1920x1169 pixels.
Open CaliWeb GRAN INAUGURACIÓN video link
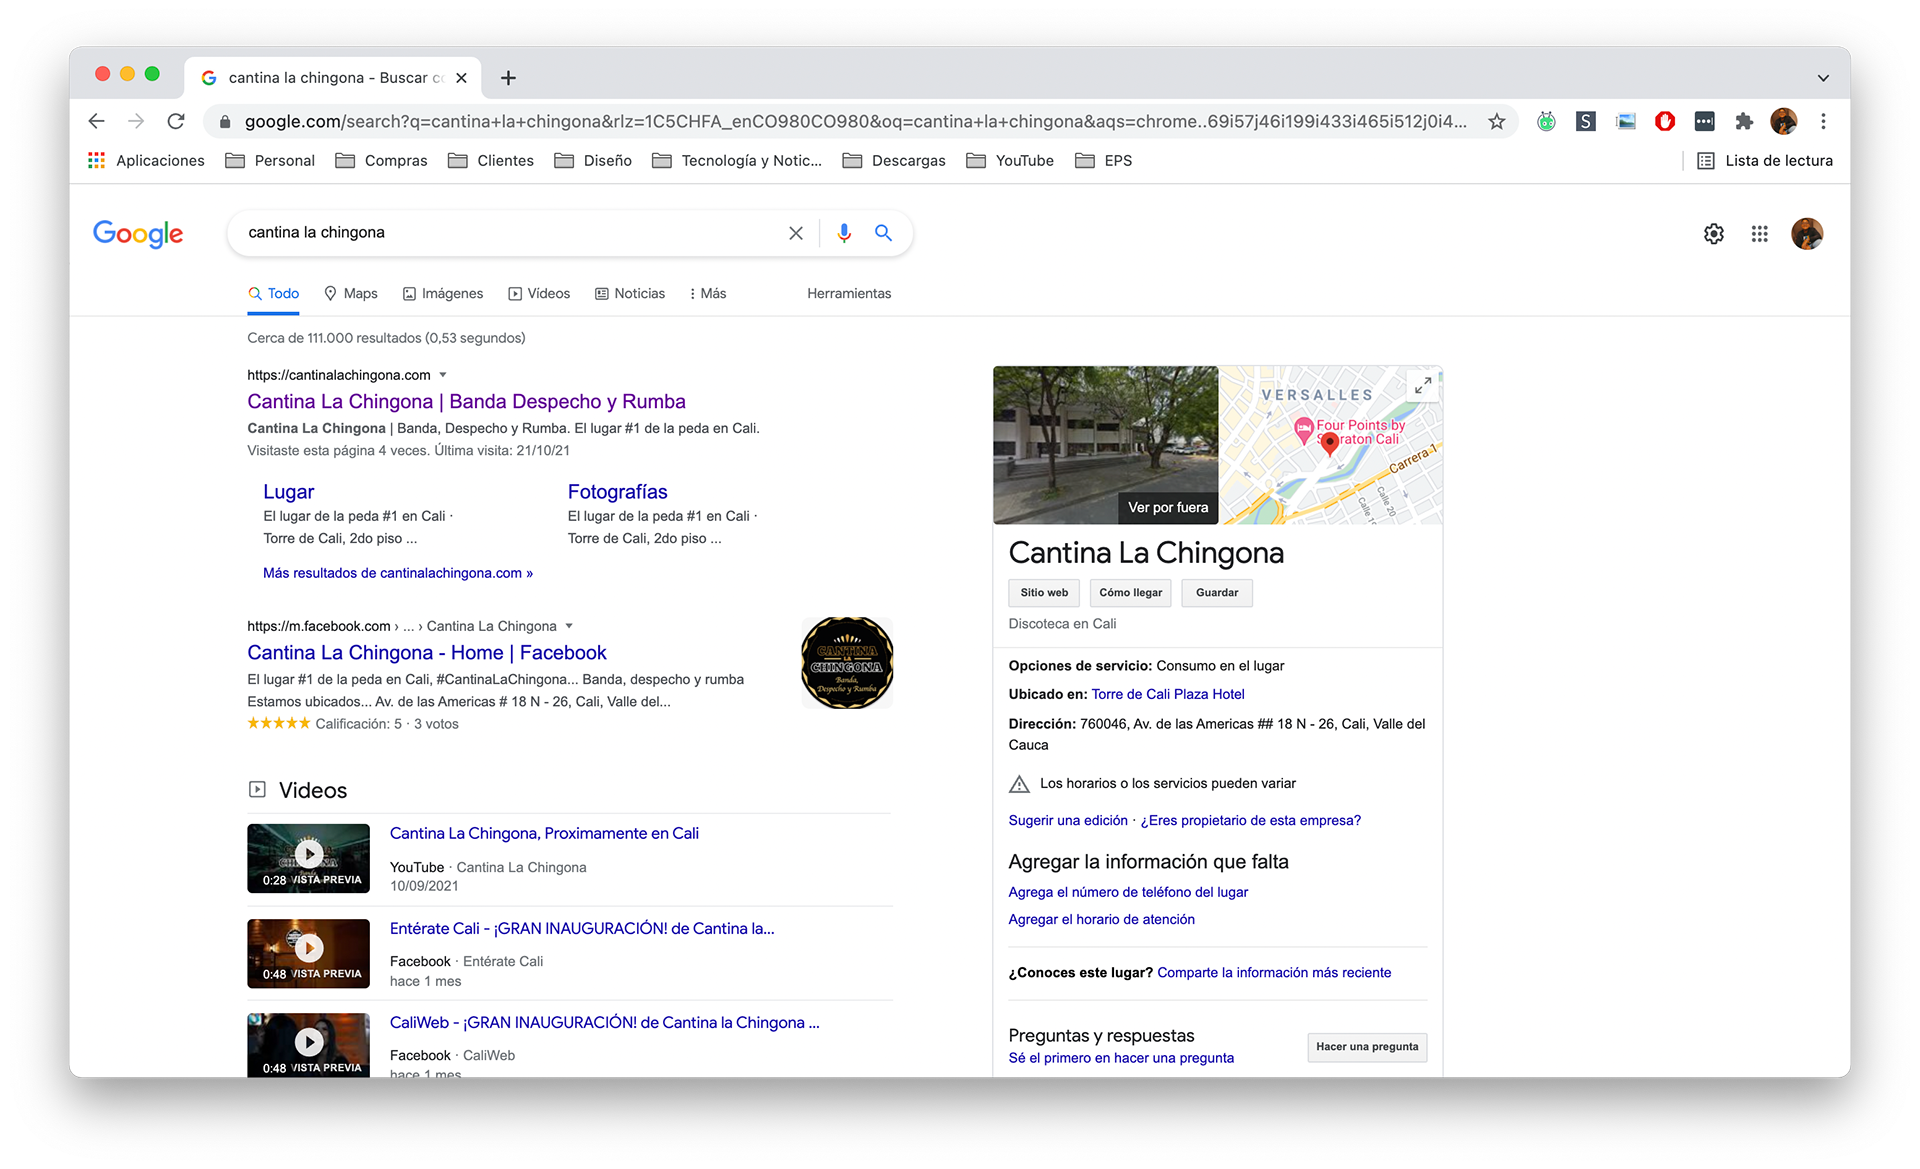click(x=604, y=1022)
